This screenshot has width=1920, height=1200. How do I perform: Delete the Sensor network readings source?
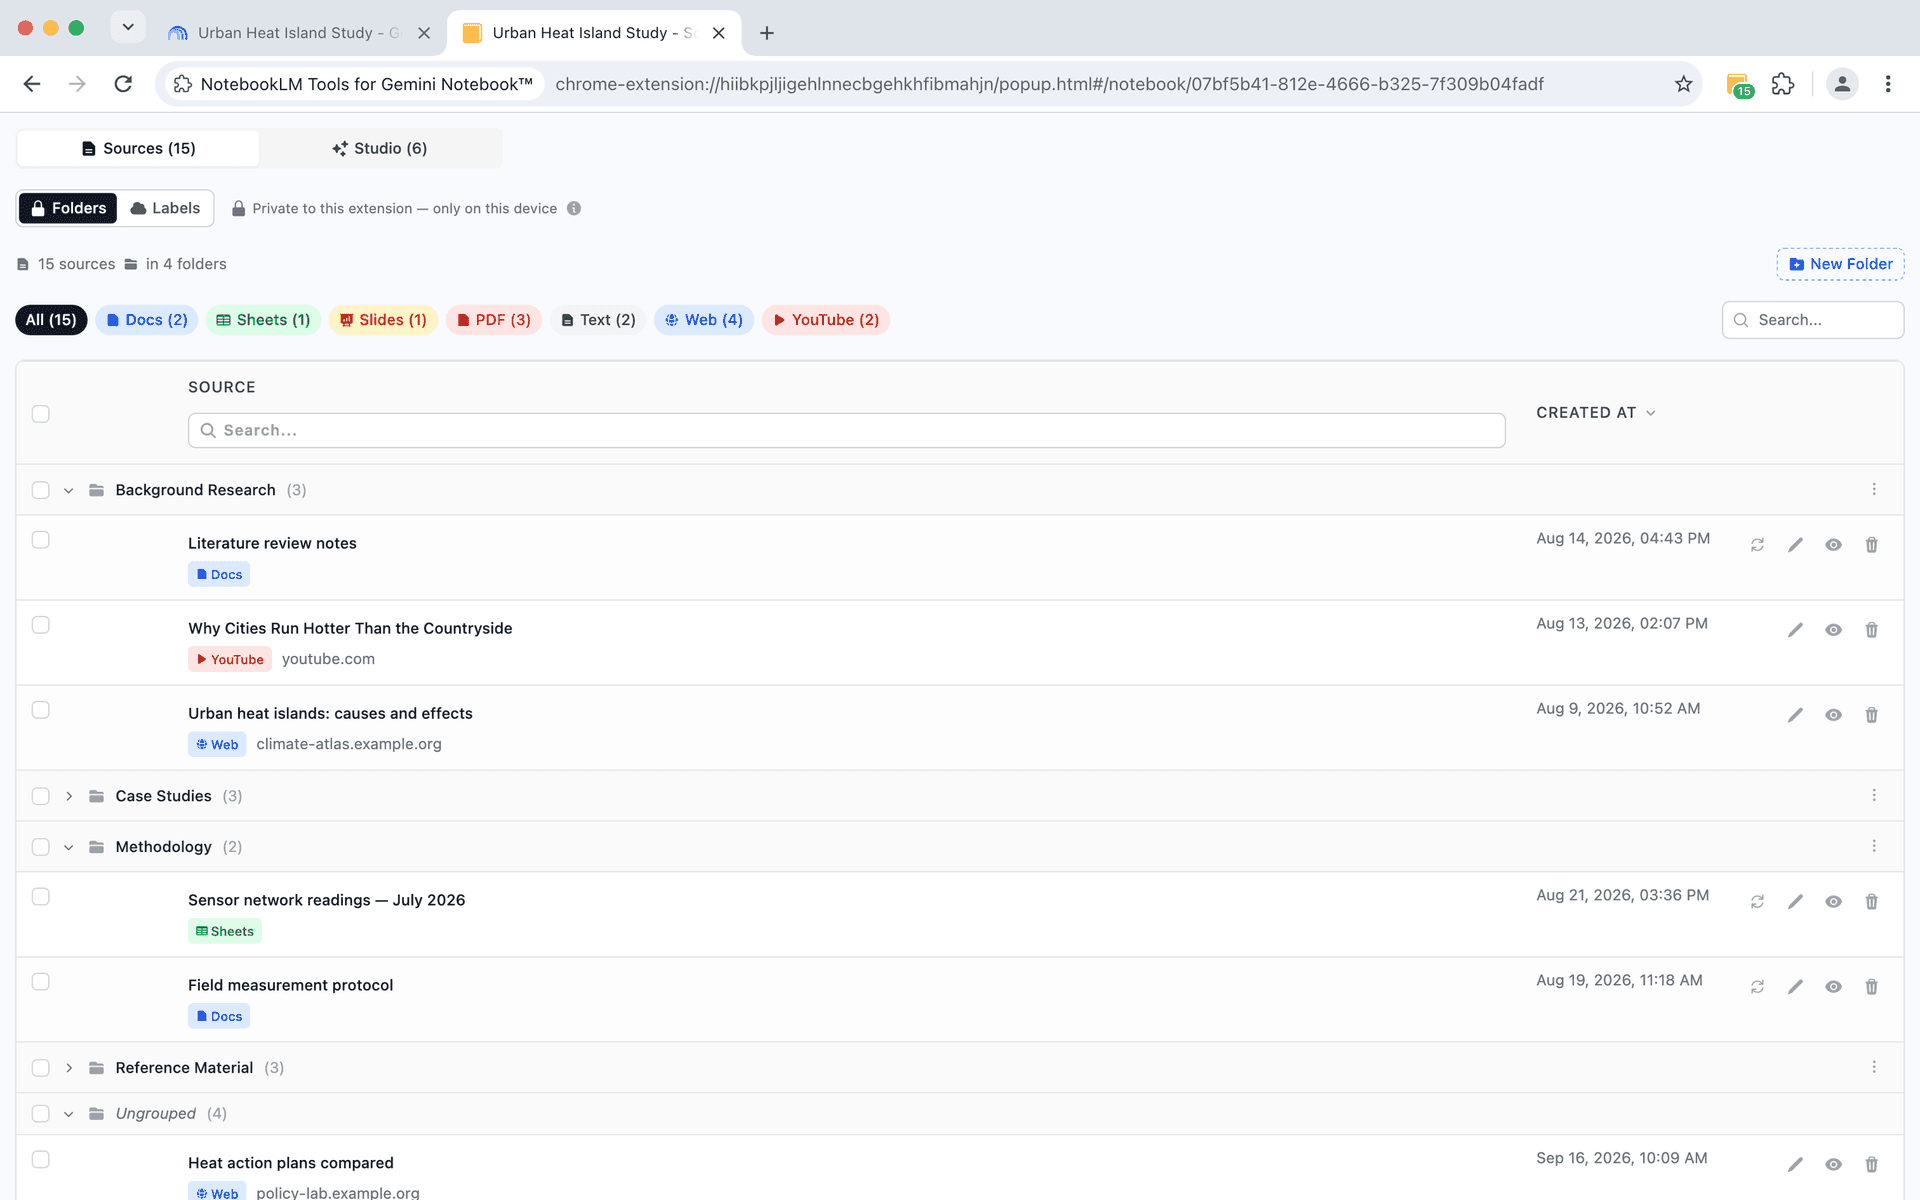click(1871, 902)
